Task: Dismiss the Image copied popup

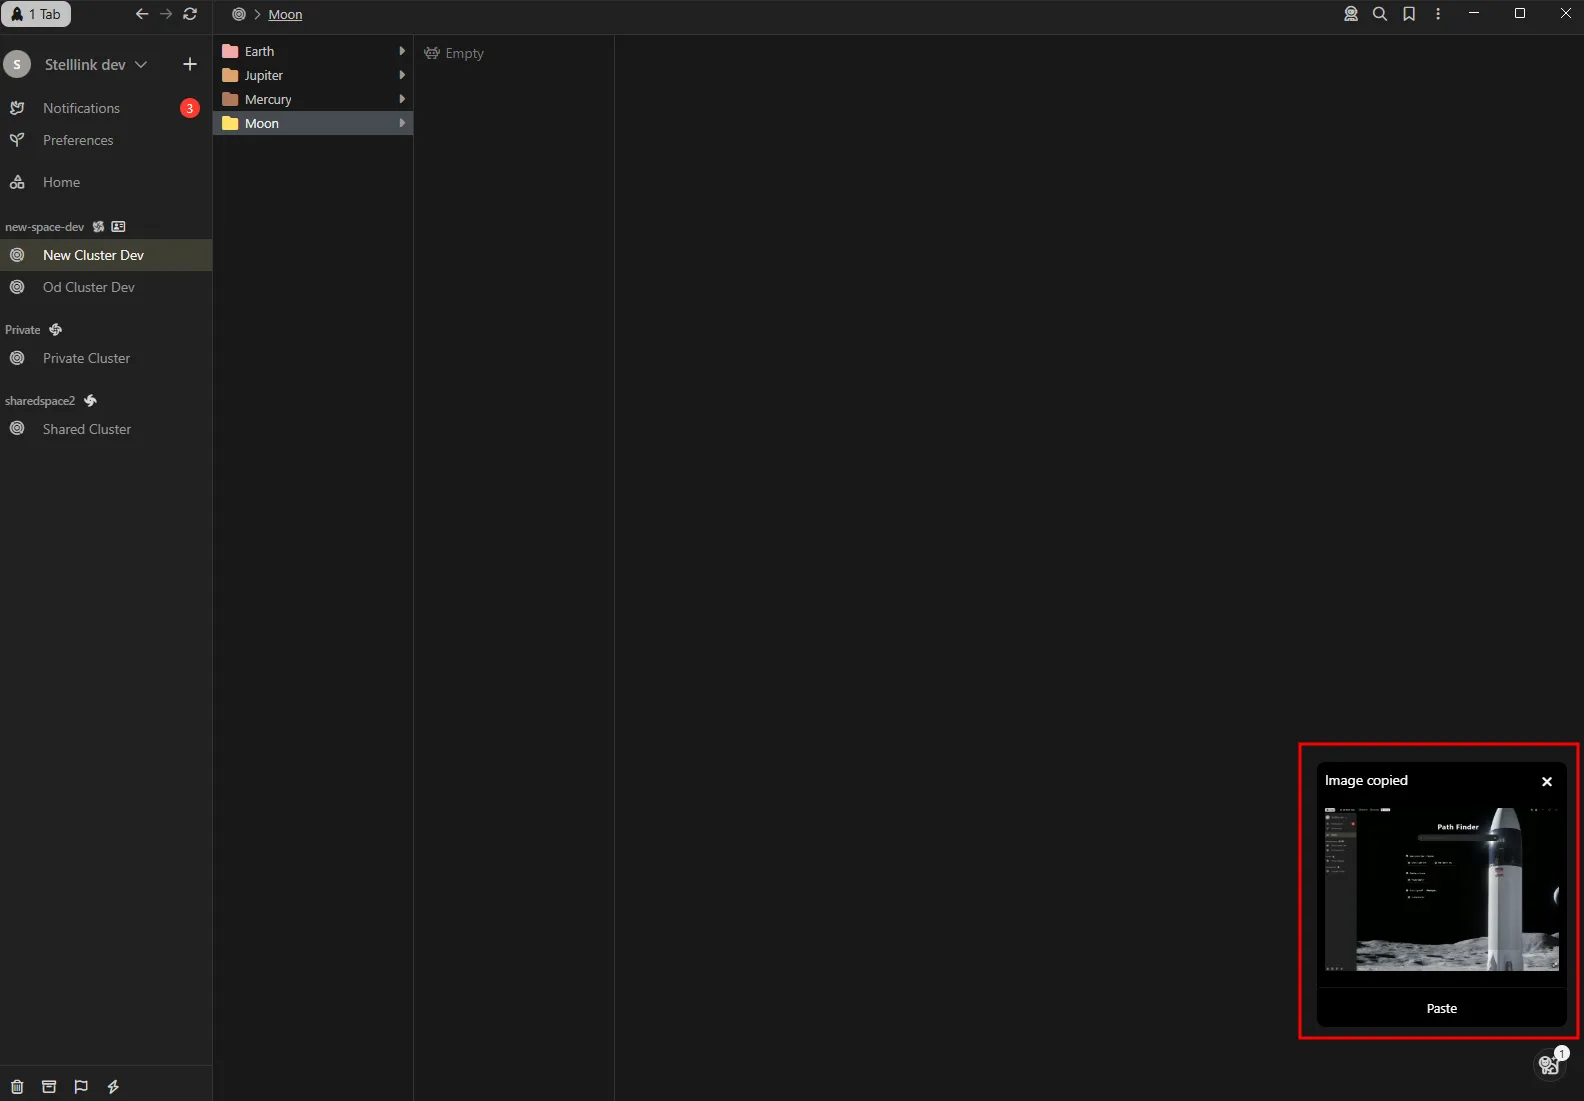Action: [1547, 781]
